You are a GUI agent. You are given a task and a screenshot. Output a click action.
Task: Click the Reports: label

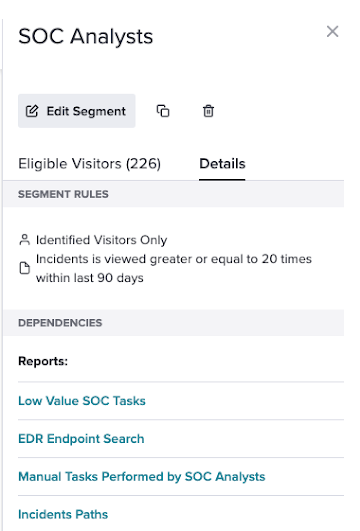[x=43, y=361]
